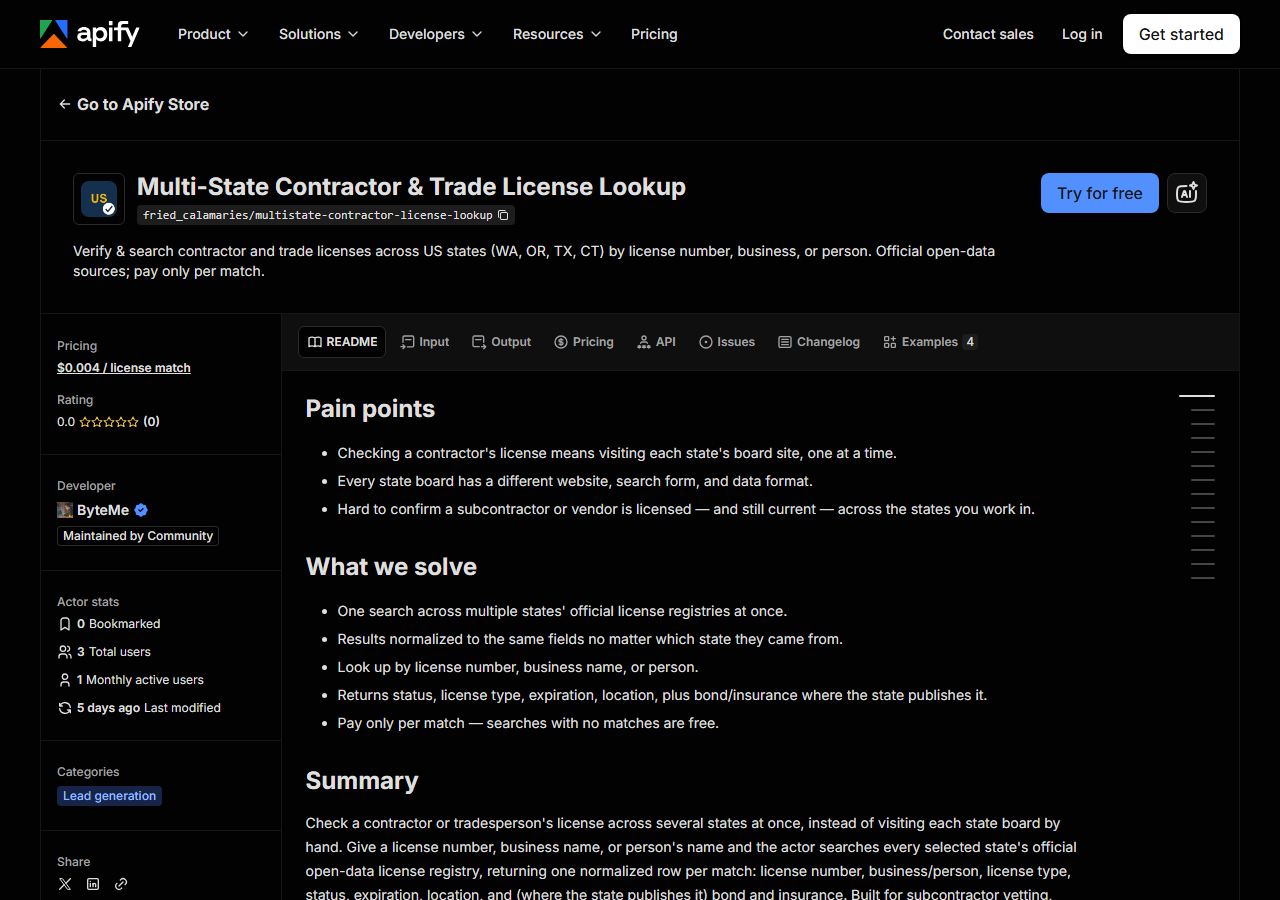Click the Examples count badge 4
This screenshot has width=1280, height=900.
click(x=969, y=342)
